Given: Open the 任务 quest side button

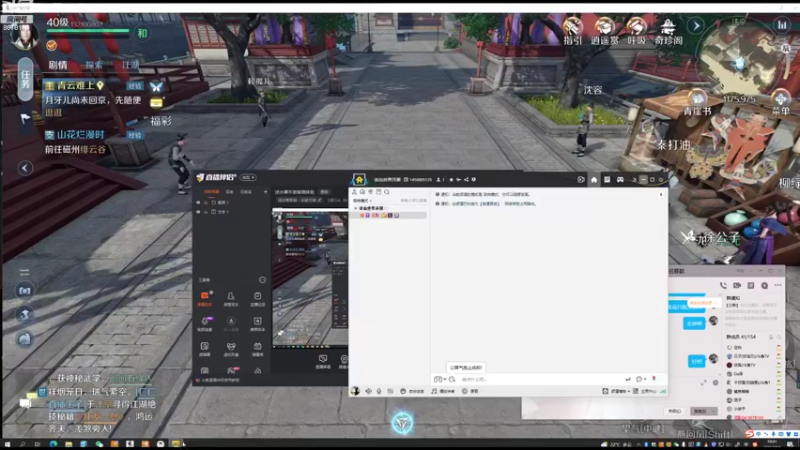Looking at the screenshot, I should coord(25,79).
